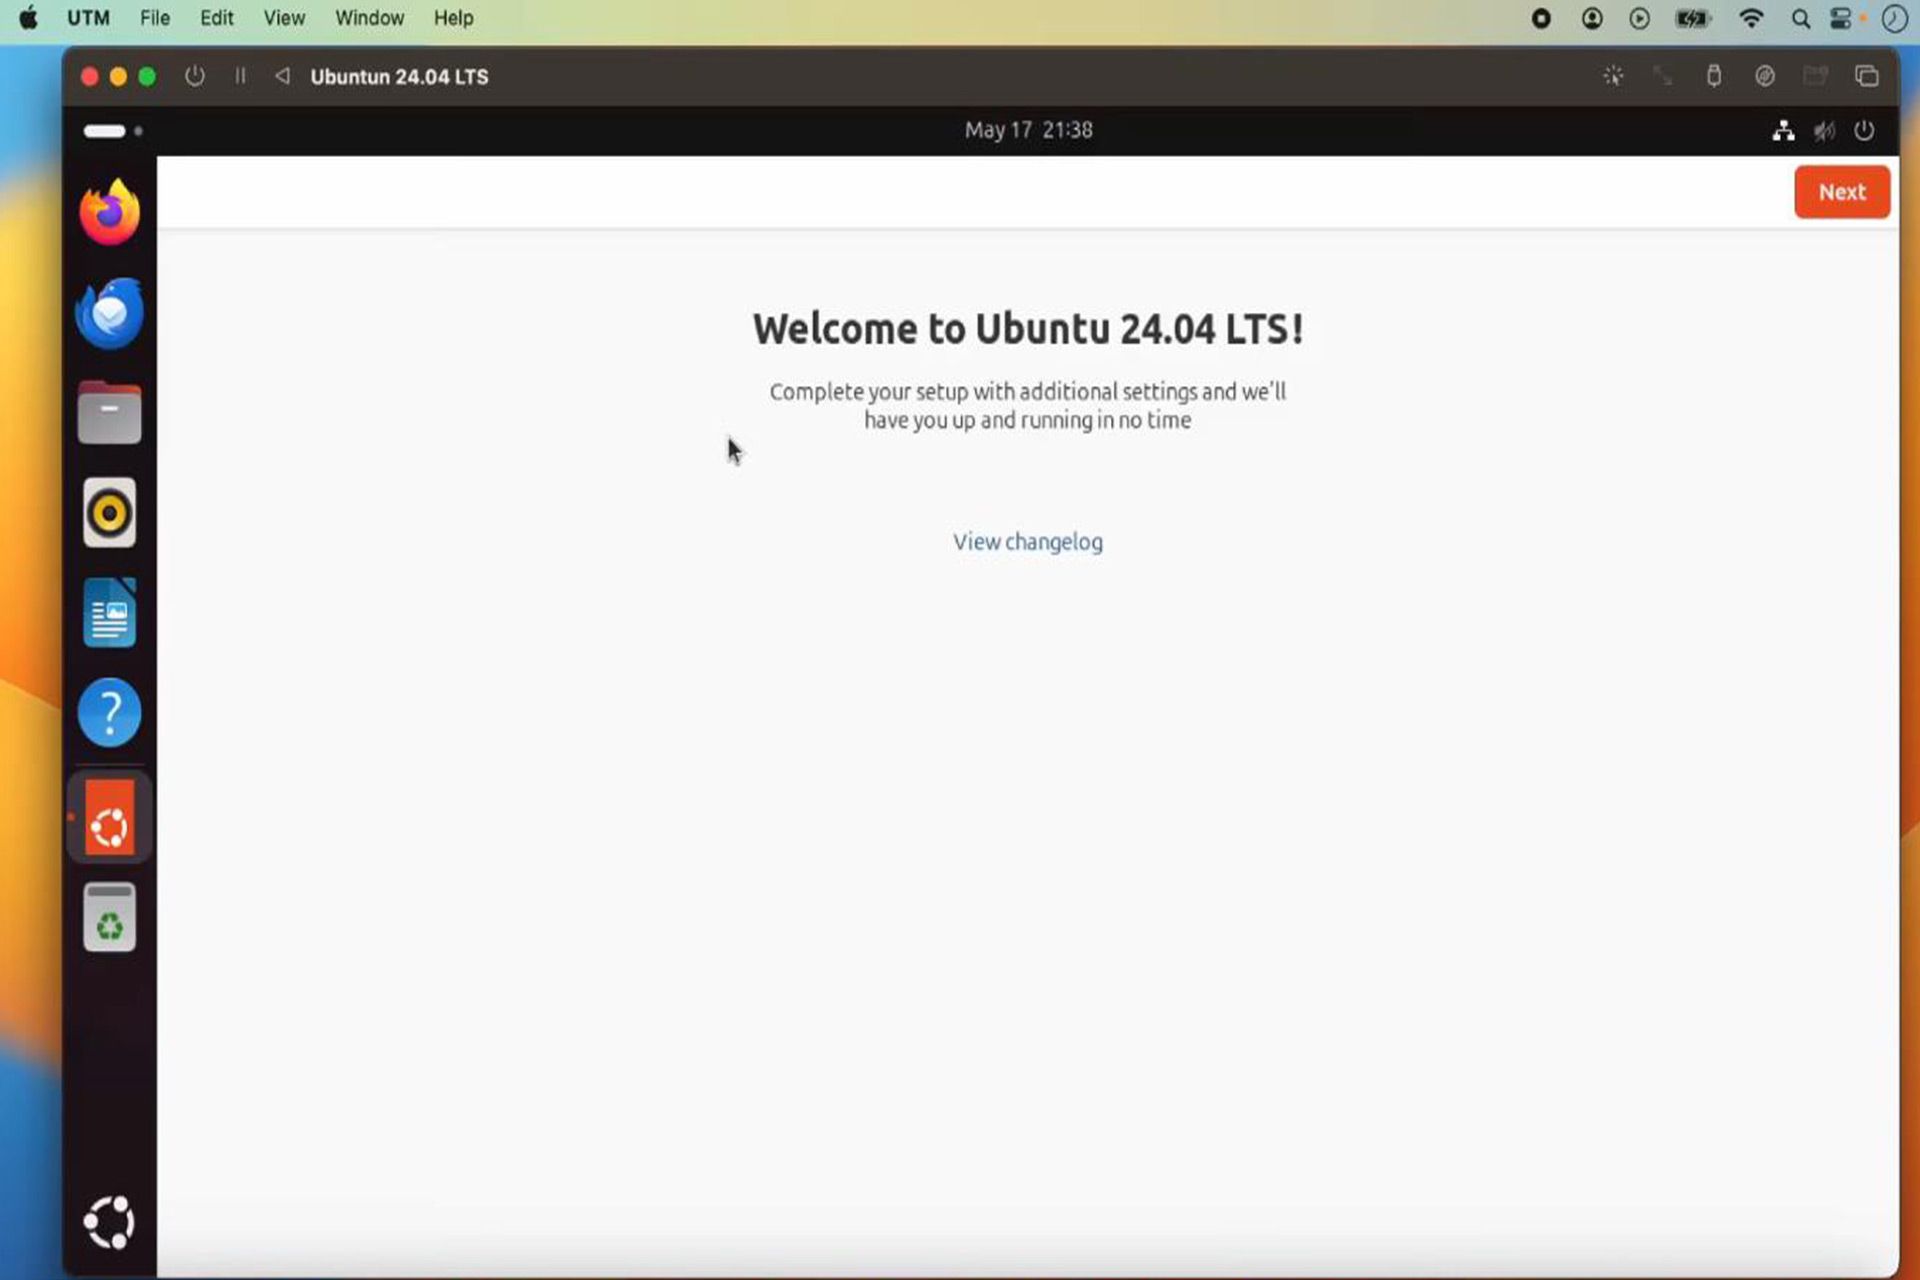Select the orange Ubuntu welcome installer dock icon
The height and width of the screenshot is (1280, 1920).
(110, 818)
